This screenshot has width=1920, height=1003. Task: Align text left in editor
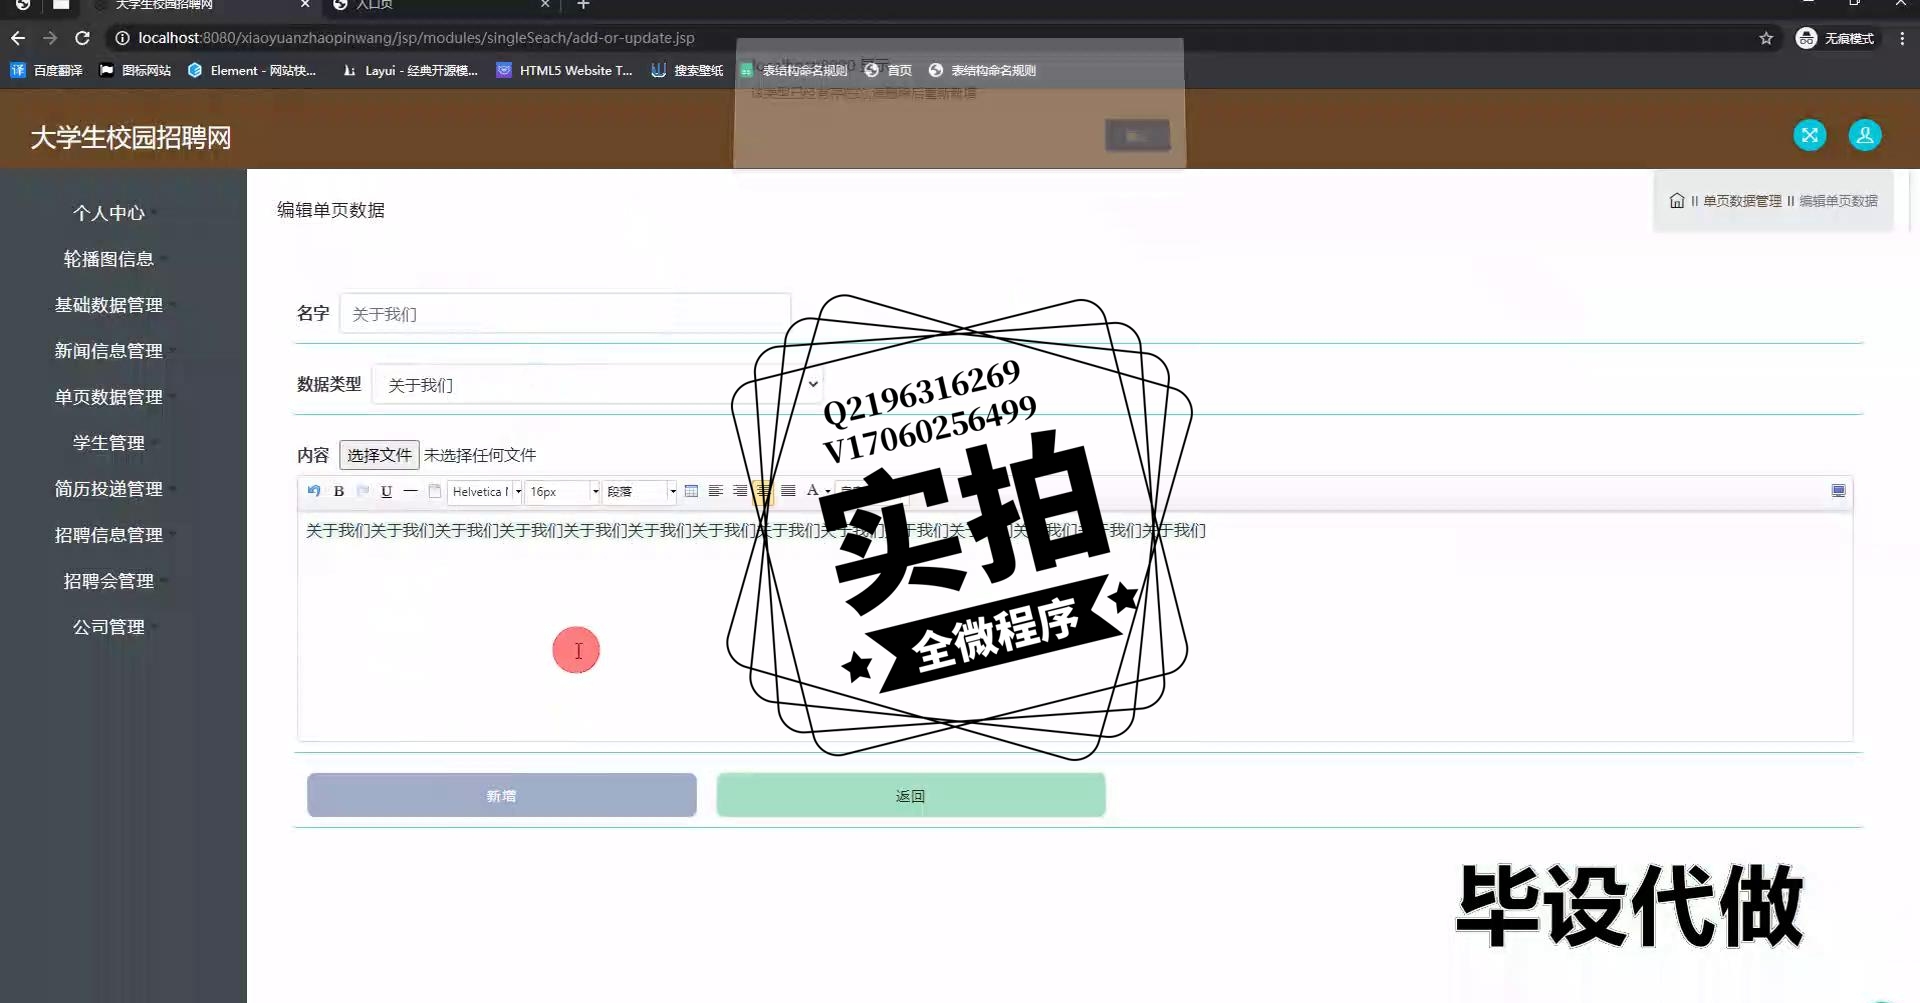pos(716,491)
